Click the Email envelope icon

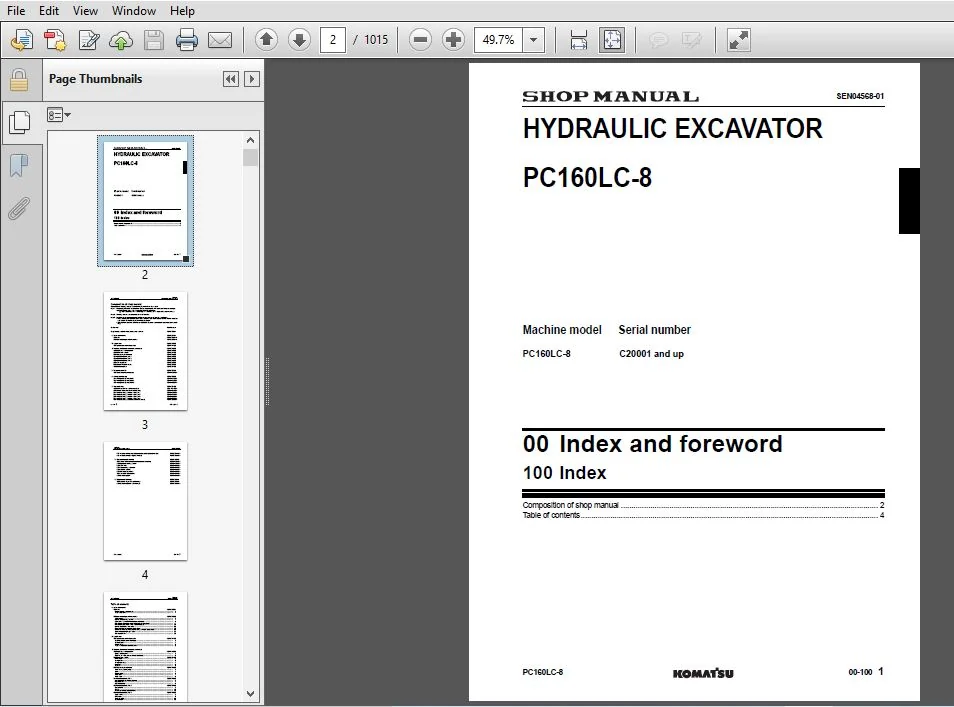tap(220, 40)
